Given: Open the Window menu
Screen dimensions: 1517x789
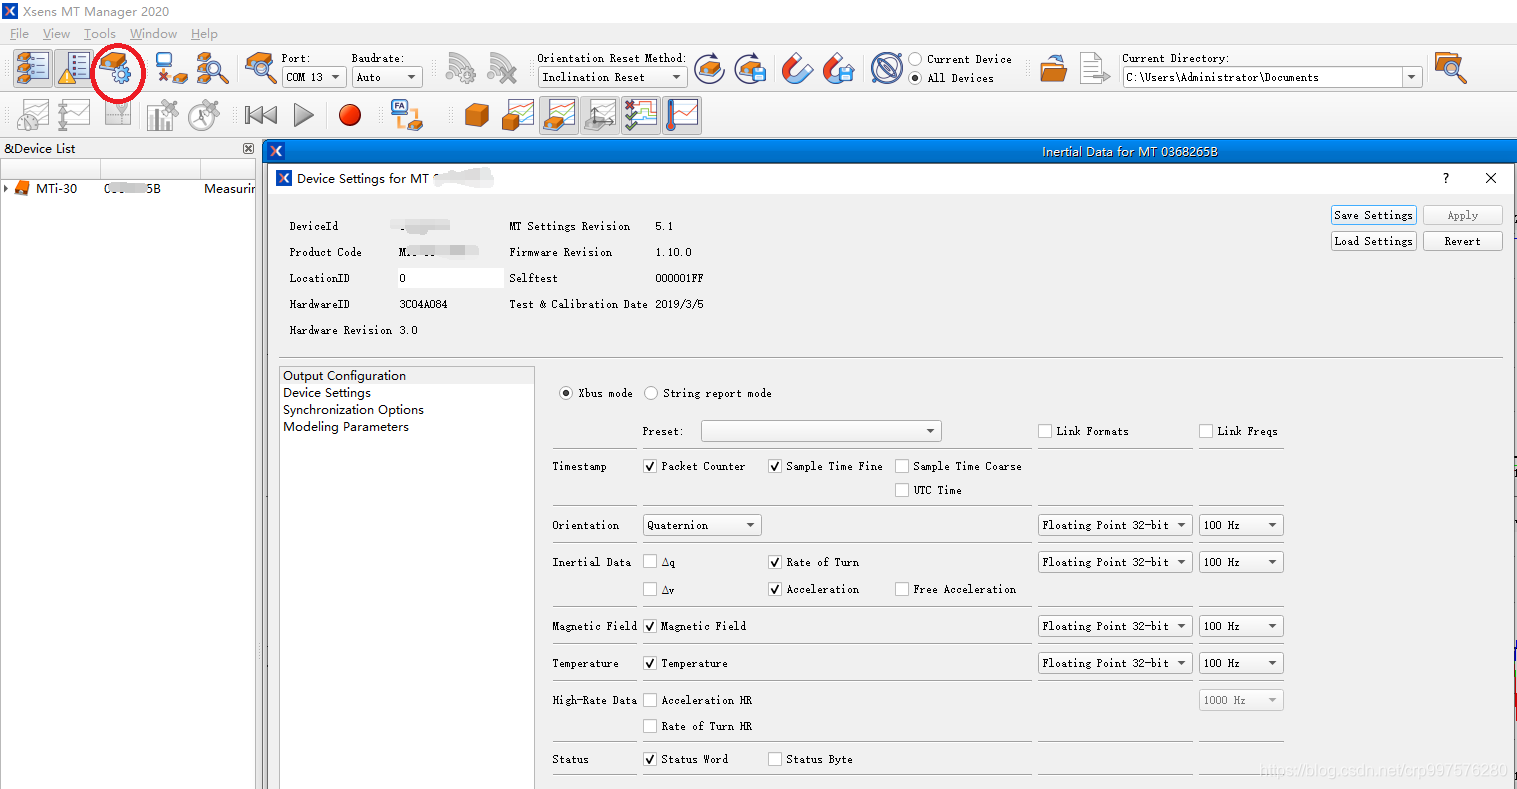Looking at the screenshot, I should (x=153, y=34).
